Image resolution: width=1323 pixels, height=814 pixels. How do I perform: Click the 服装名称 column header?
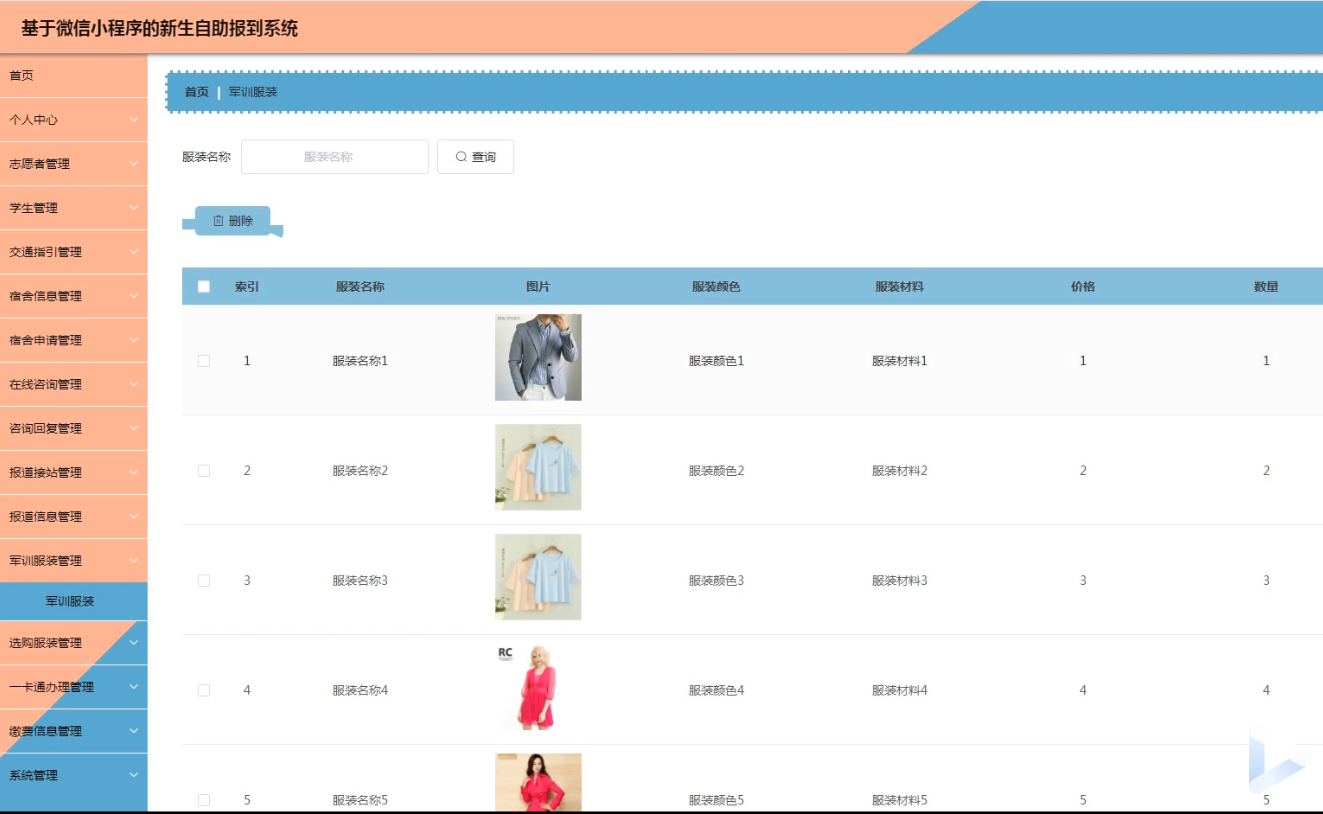pos(360,287)
